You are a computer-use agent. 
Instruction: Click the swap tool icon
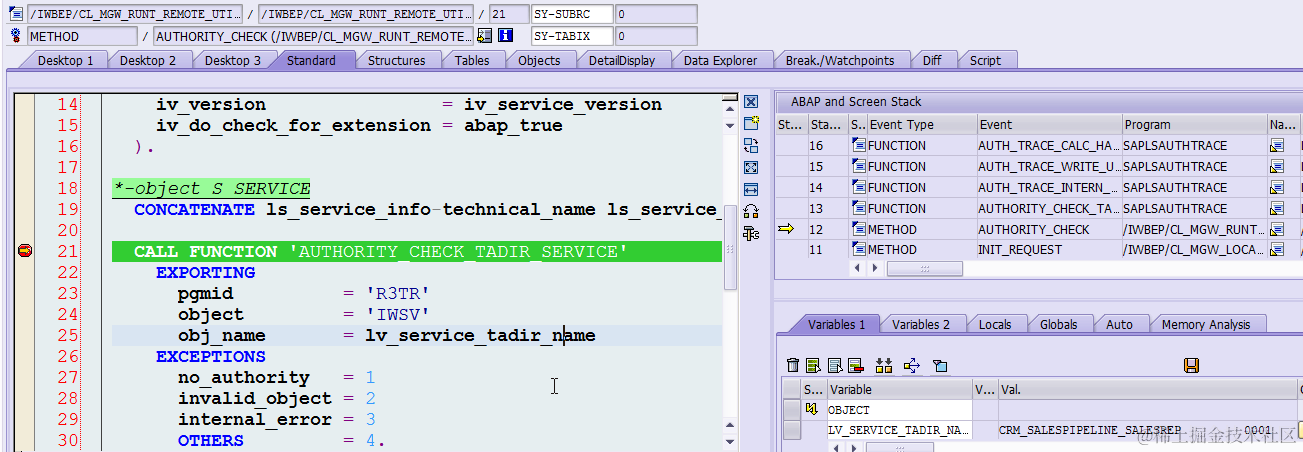751,146
